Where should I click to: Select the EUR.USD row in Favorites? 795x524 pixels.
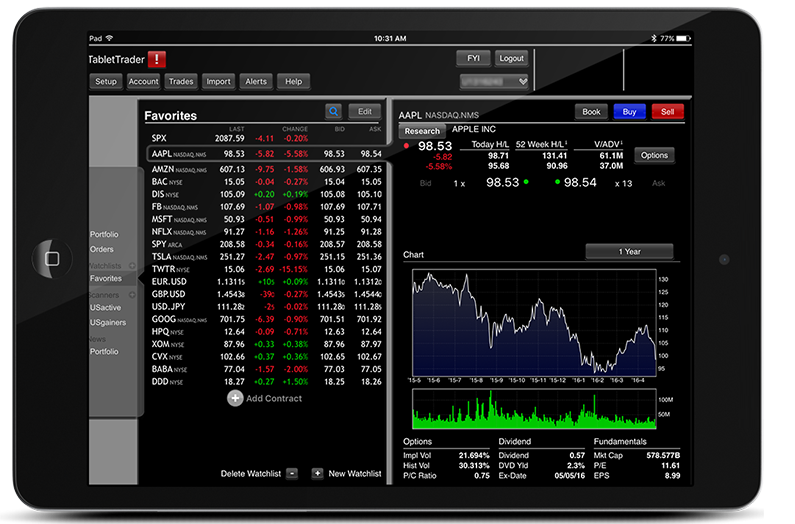[266, 282]
